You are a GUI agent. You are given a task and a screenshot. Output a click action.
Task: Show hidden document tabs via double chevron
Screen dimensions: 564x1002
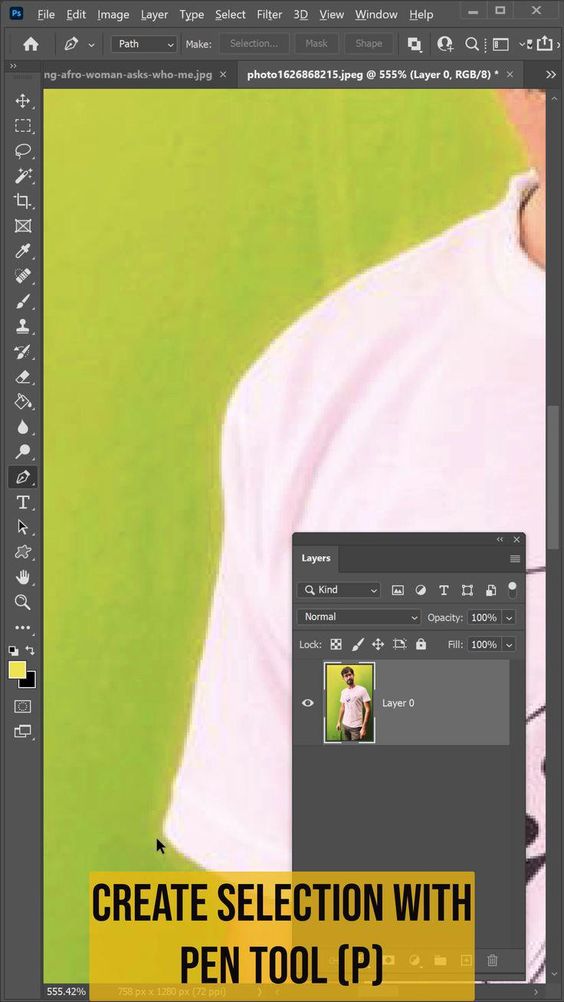(x=551, y=75)
